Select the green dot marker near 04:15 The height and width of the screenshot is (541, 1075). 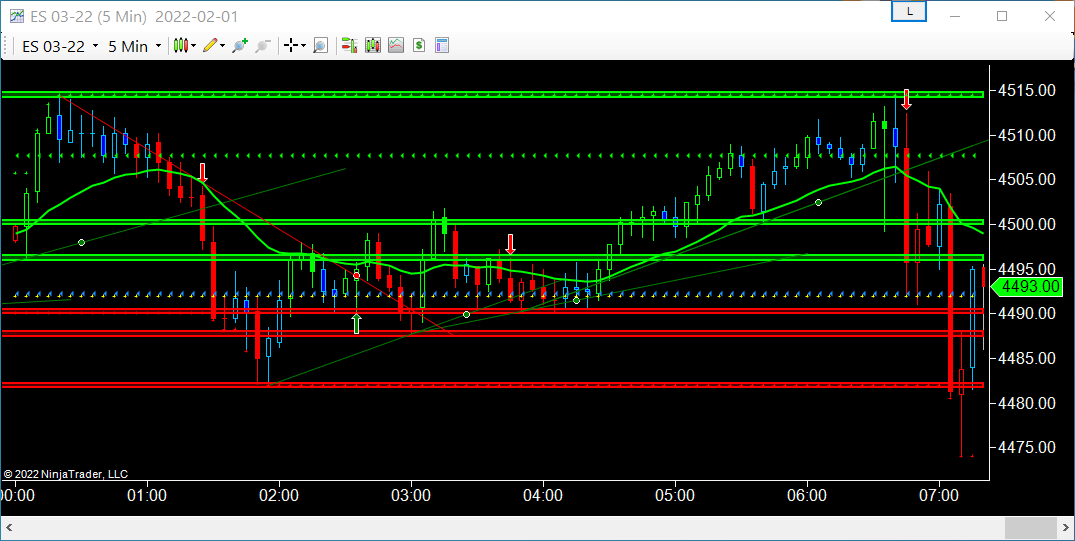click(x=577, y=300)
